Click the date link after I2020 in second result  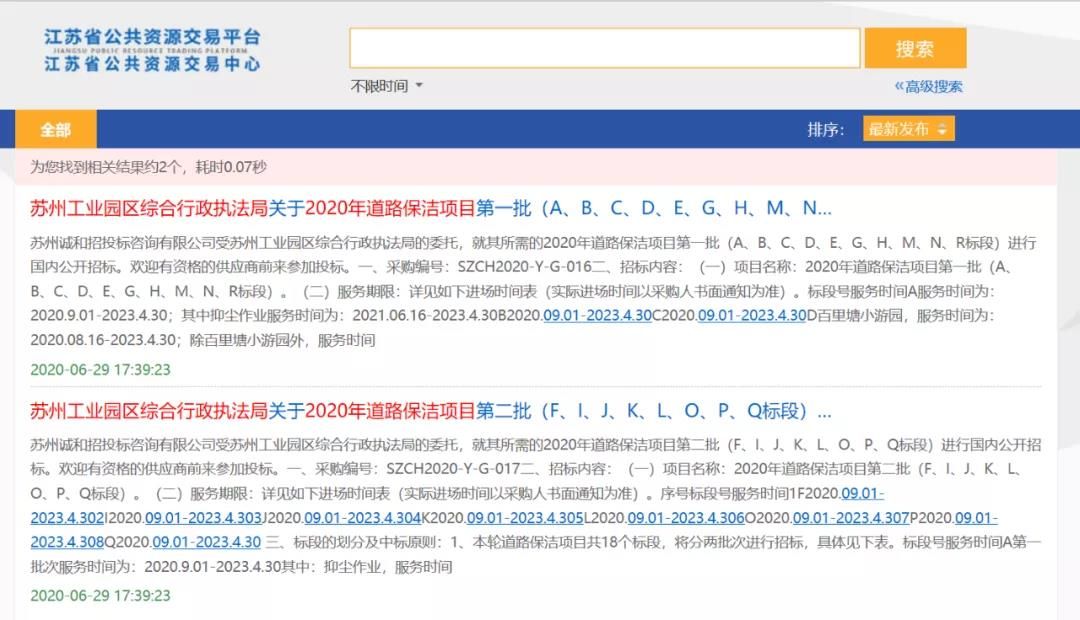203,518
